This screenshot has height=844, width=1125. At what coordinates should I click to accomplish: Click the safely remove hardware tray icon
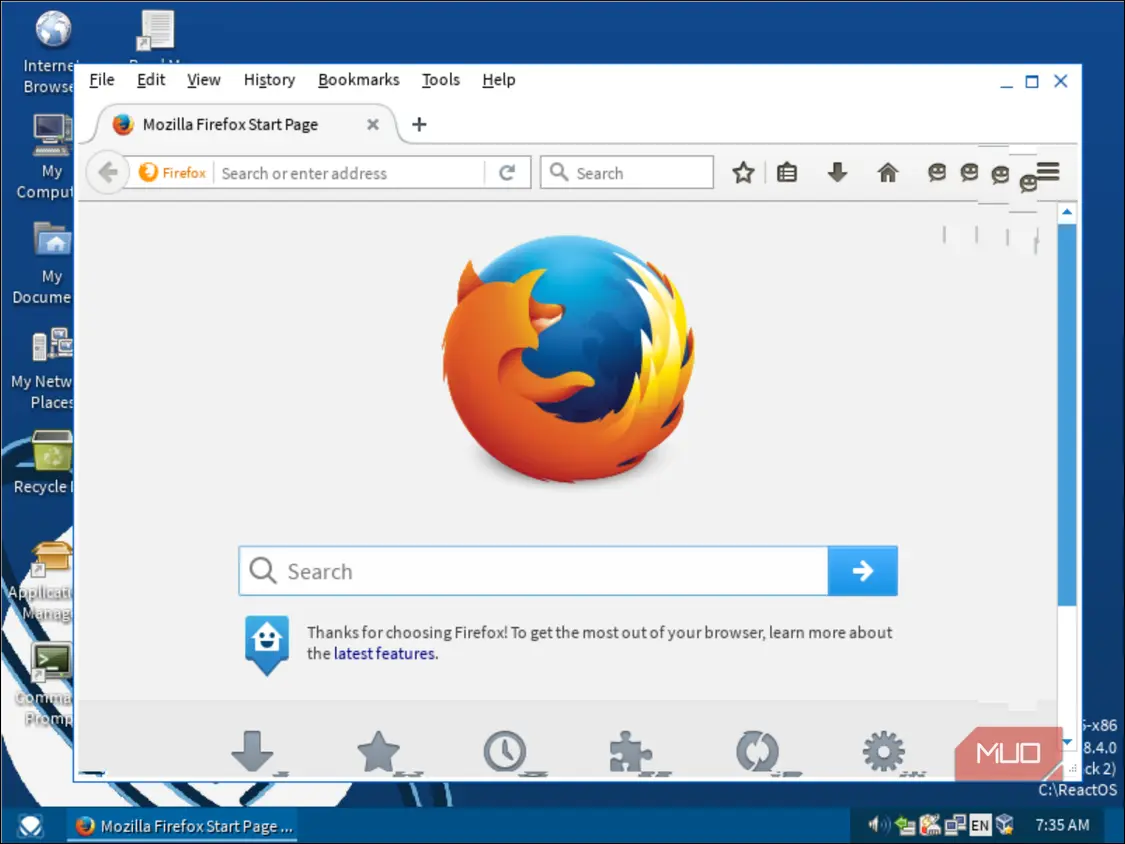905,825
